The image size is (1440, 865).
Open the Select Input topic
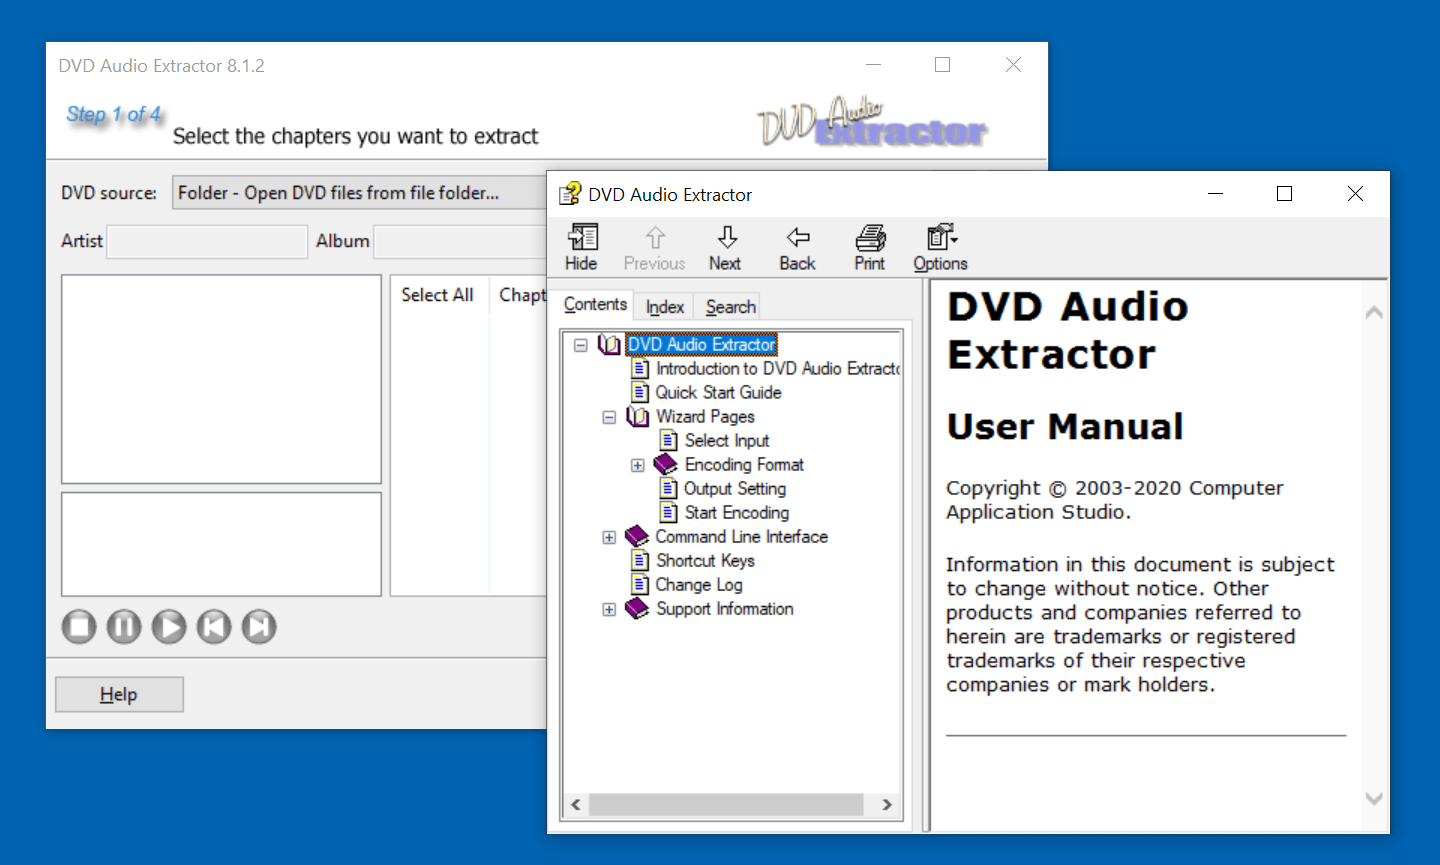pos(727,440)
